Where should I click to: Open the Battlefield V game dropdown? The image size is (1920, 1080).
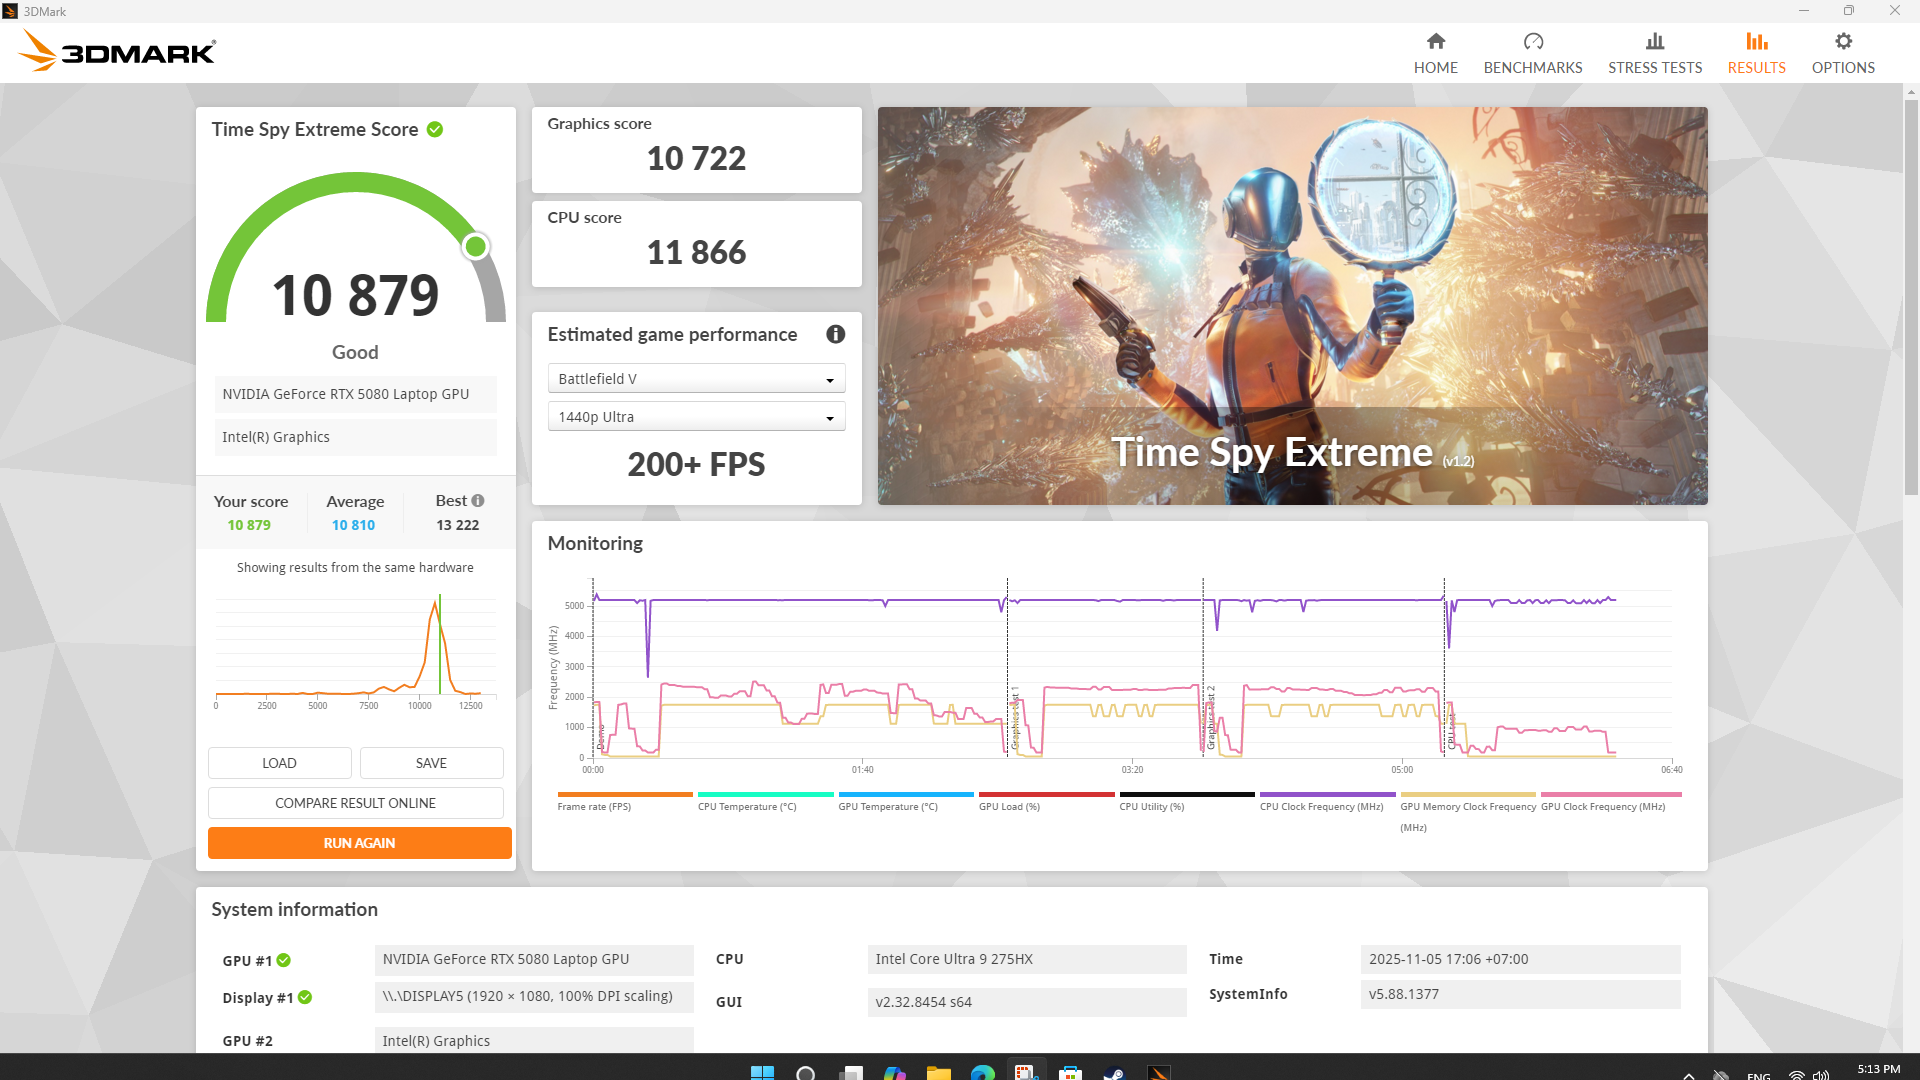(696, 379)
